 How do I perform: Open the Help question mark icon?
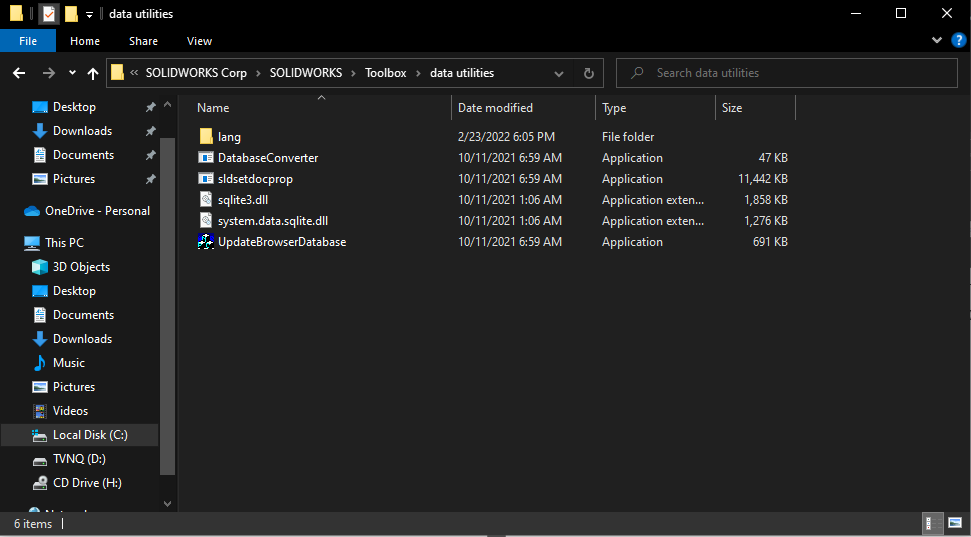(x=958, y=40)
